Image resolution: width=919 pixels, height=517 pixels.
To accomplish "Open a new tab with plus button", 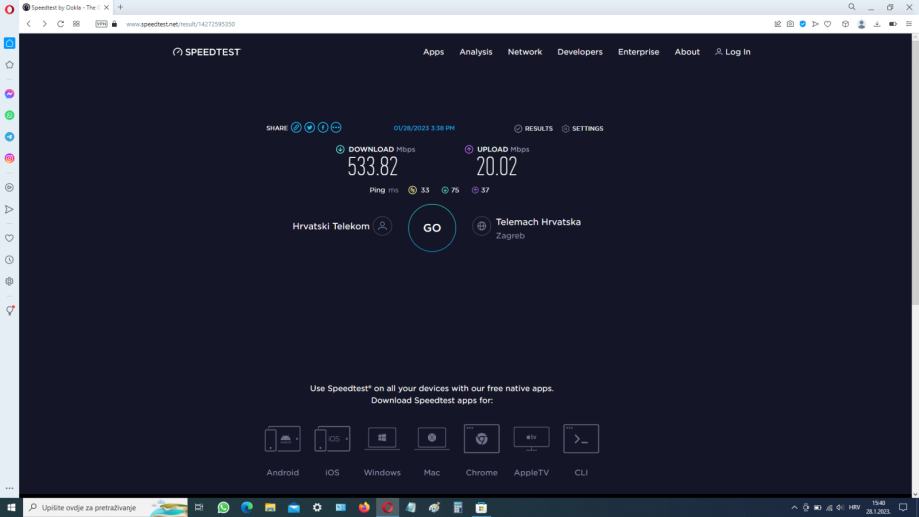I will tap(120, 8).
